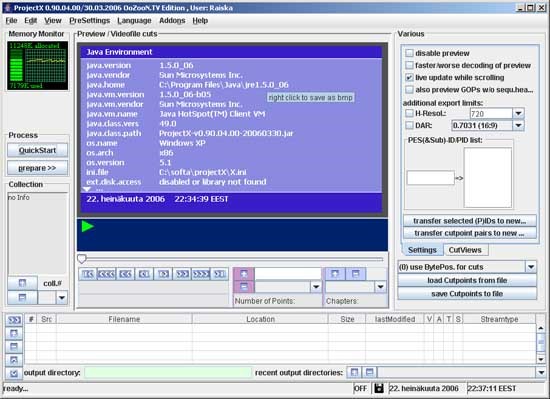Click the arrow icon above the output directory checkmark
550x399 pixels.
tap(14, 360)
